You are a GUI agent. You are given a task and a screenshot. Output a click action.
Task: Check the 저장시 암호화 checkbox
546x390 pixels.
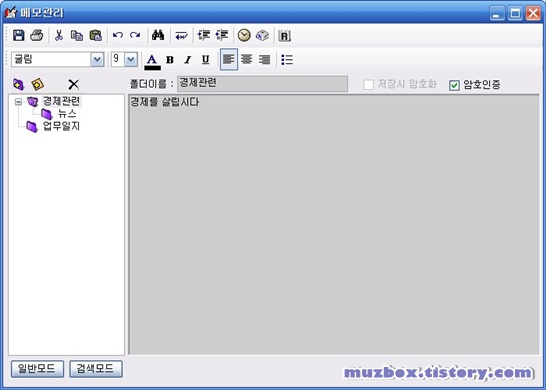point(368,85)
